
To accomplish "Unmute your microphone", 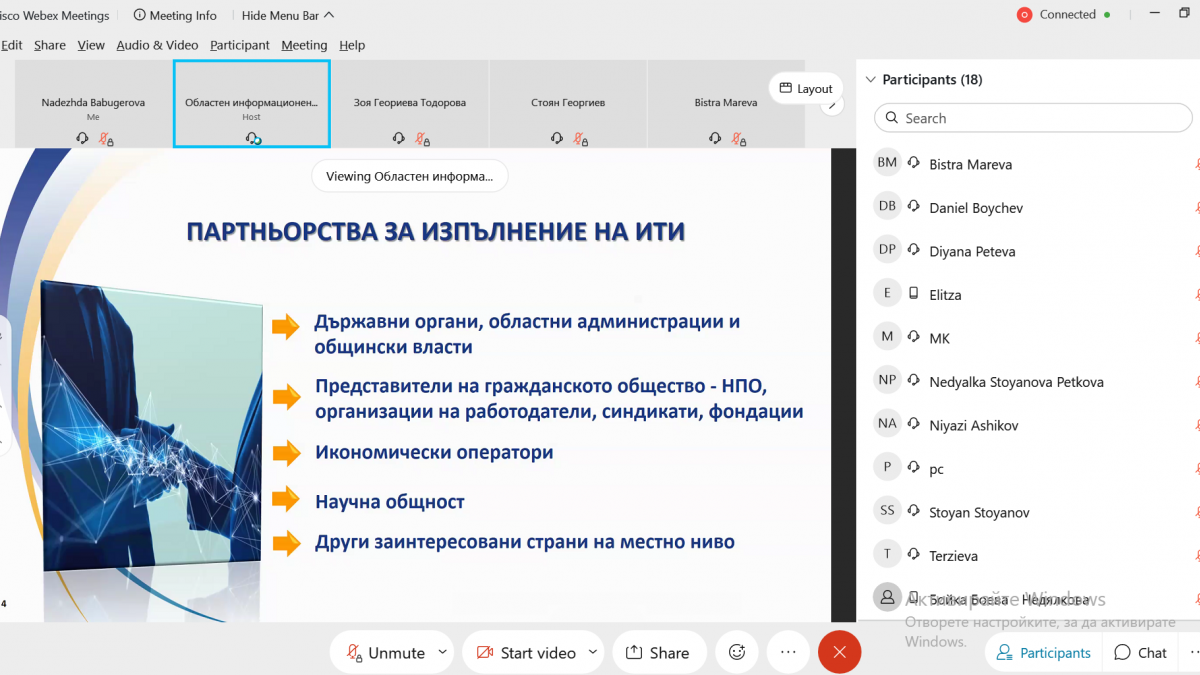I will [384, 652].
